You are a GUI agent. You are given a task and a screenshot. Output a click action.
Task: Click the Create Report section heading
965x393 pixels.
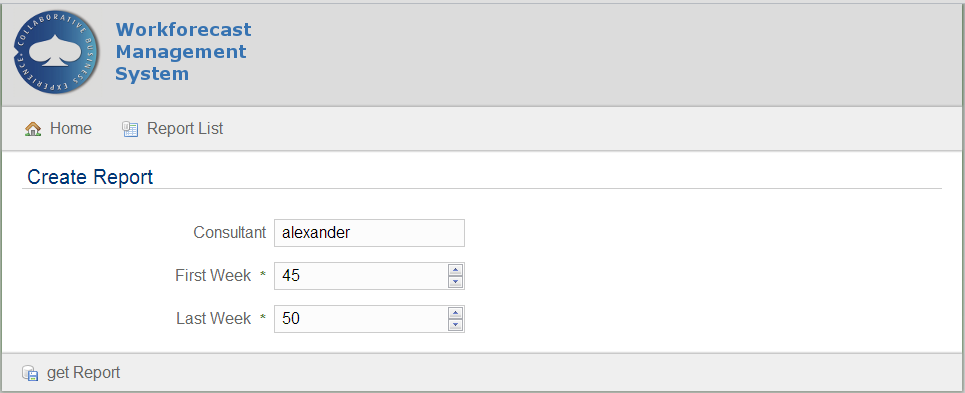pyautogui.click(x=90, y=177)
